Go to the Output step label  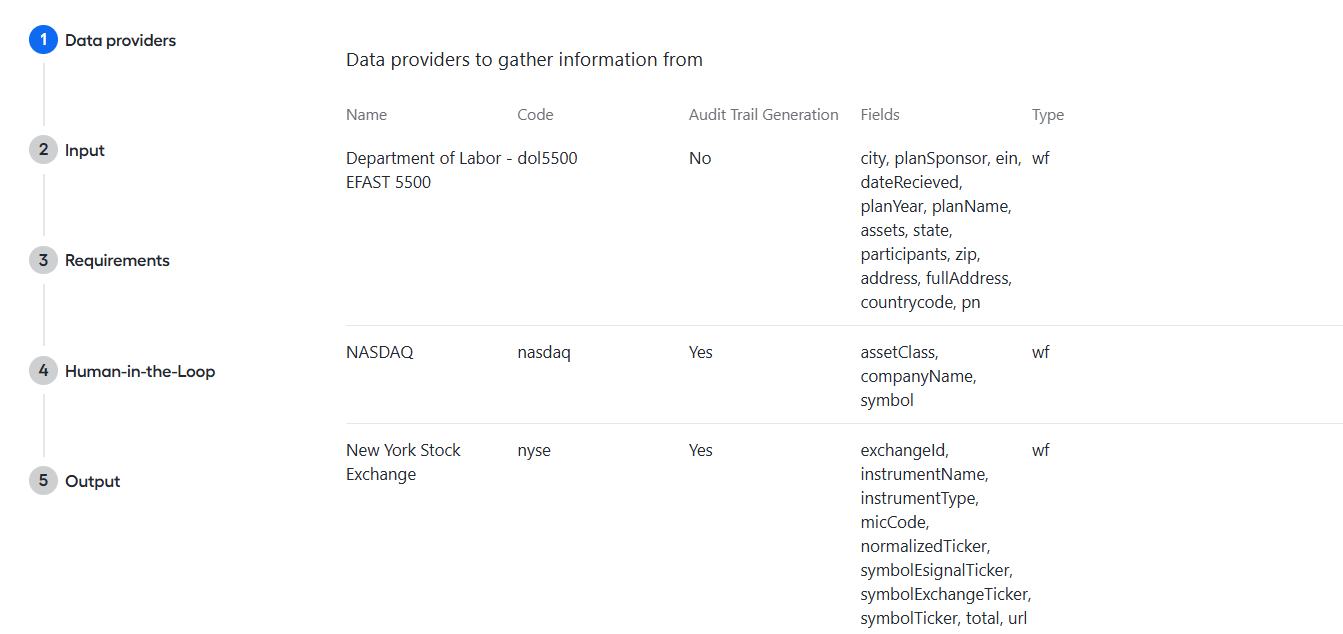(x=92, y=482)
